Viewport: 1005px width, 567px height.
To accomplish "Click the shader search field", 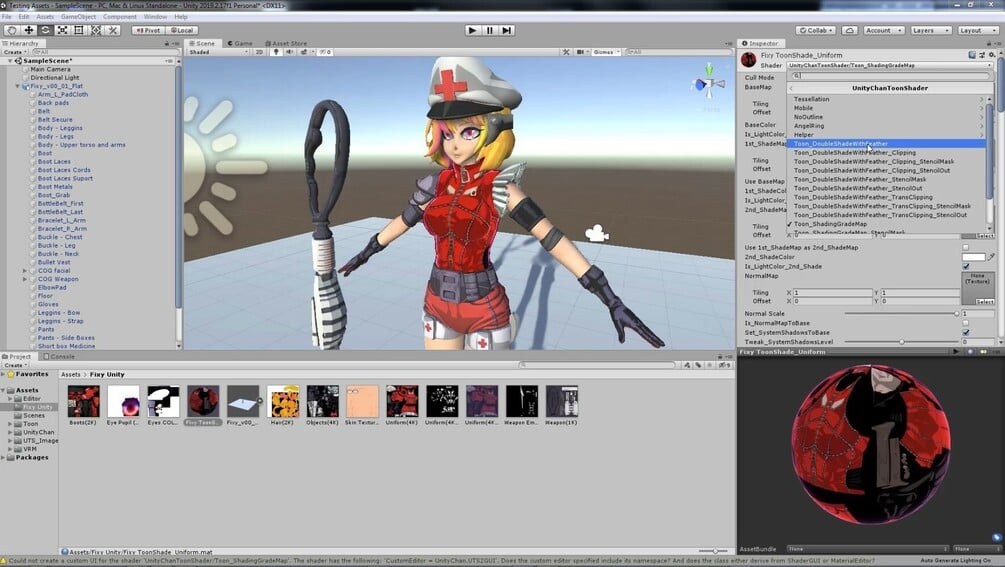I will [x=890, y=76].
